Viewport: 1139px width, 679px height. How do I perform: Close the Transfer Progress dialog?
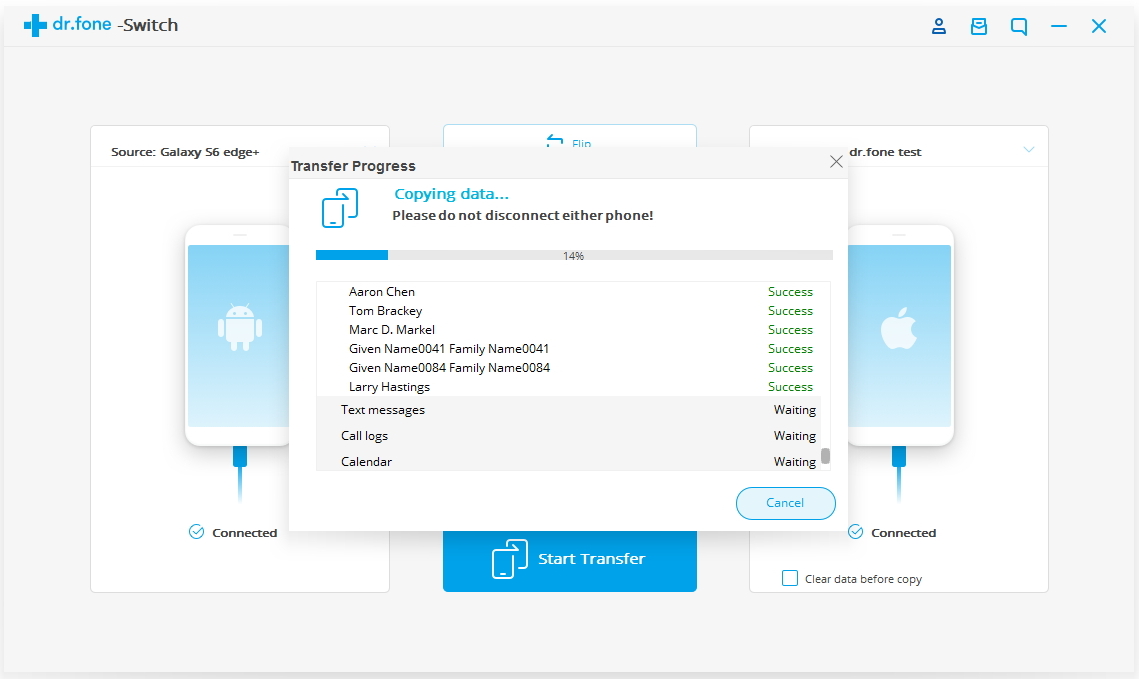(836, 162)
